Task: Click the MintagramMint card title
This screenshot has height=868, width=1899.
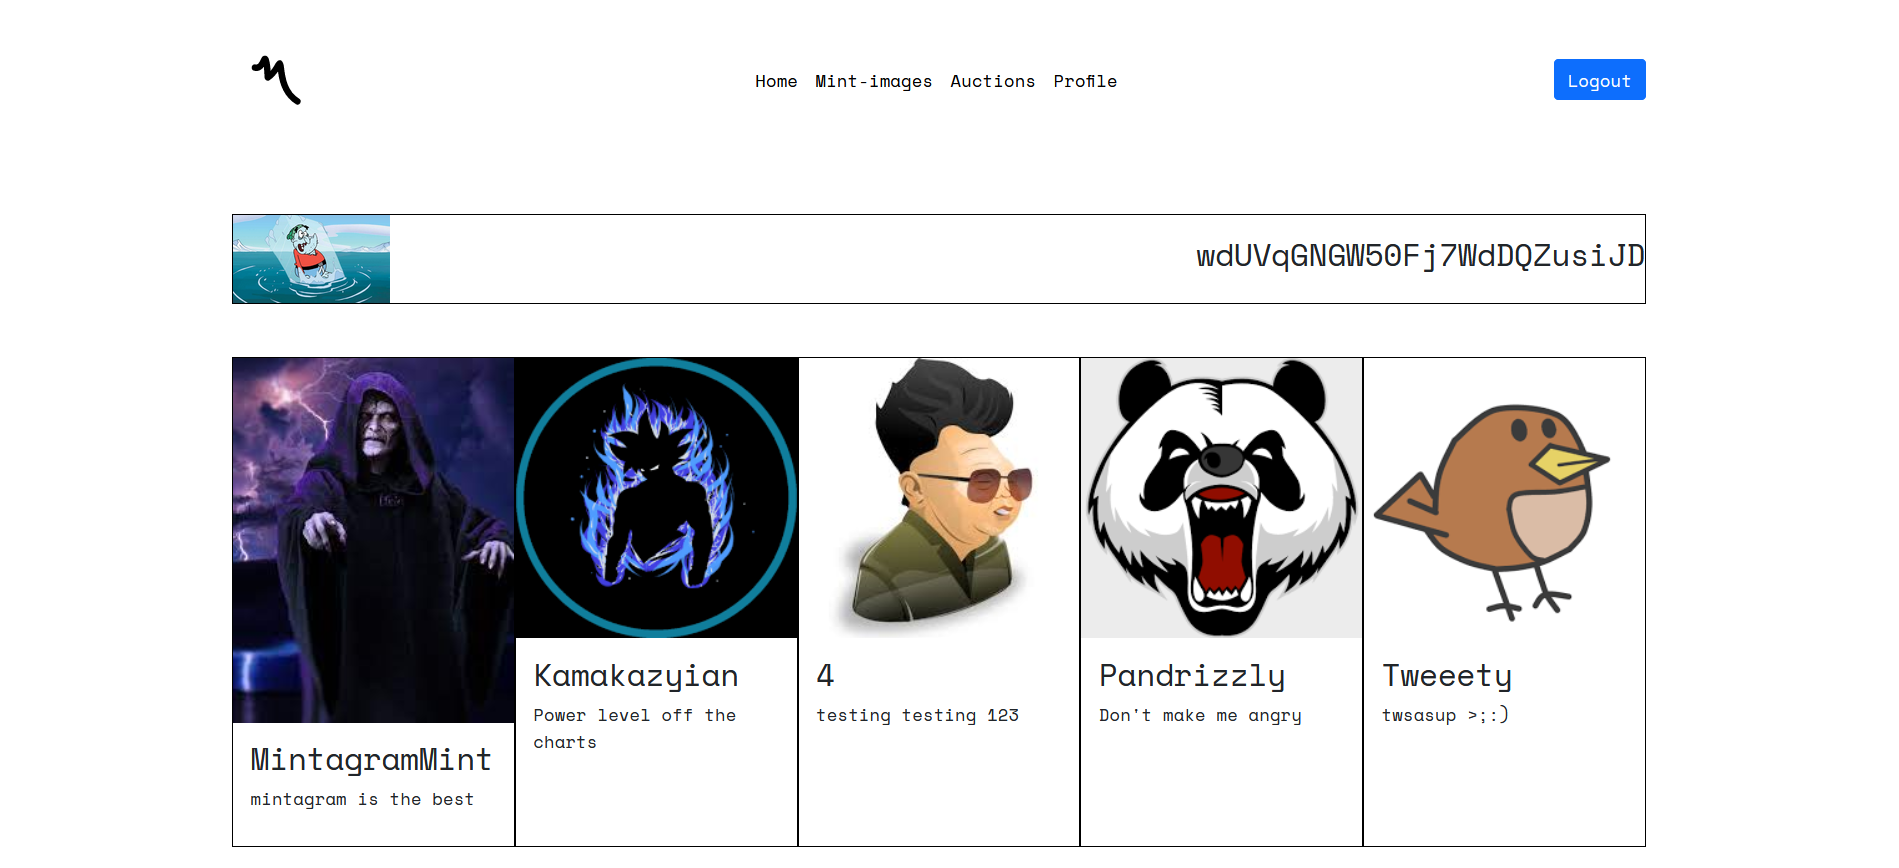Action: point(371,760)
